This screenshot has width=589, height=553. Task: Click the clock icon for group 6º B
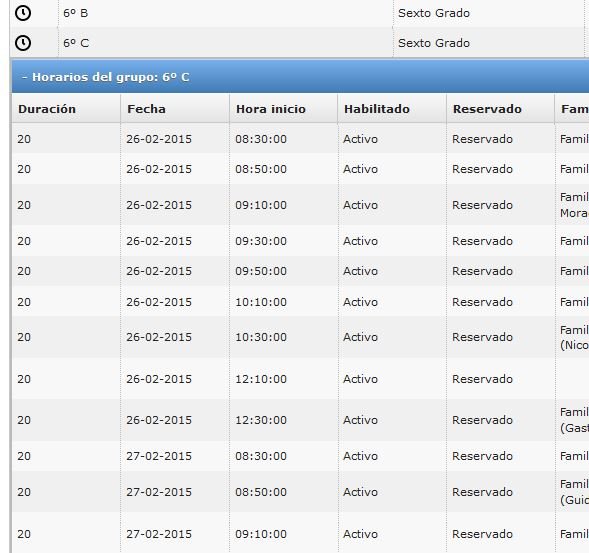23,13
